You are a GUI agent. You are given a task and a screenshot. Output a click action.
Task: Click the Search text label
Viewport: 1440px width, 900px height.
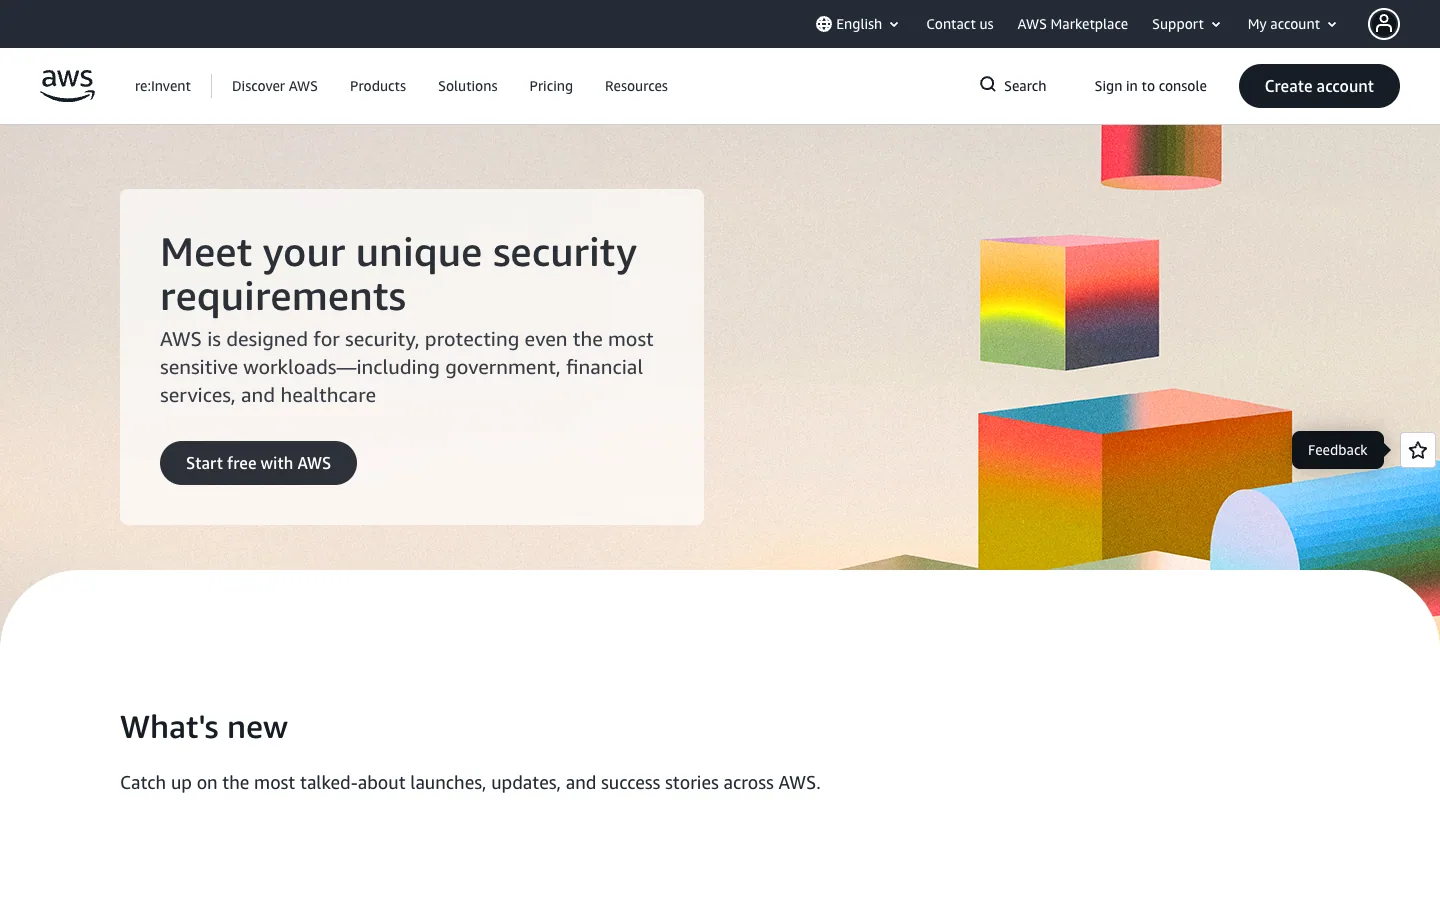1025,86
